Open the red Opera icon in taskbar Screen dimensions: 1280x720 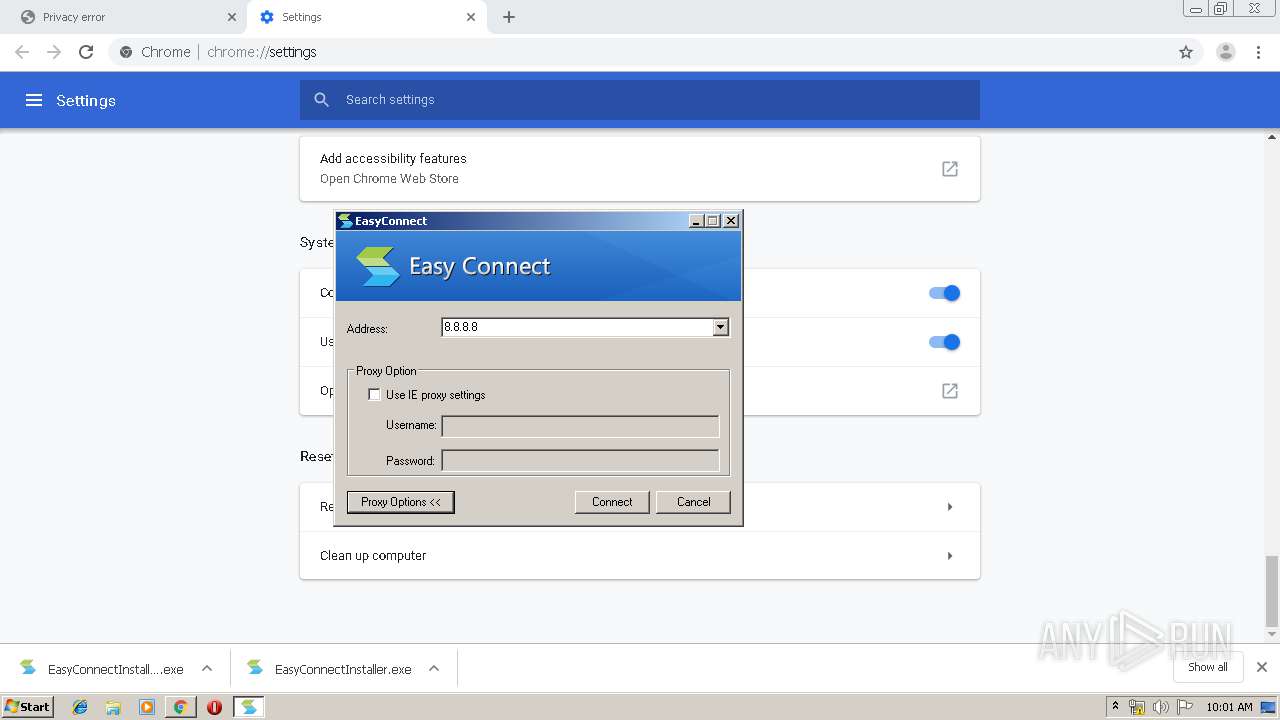214,707
